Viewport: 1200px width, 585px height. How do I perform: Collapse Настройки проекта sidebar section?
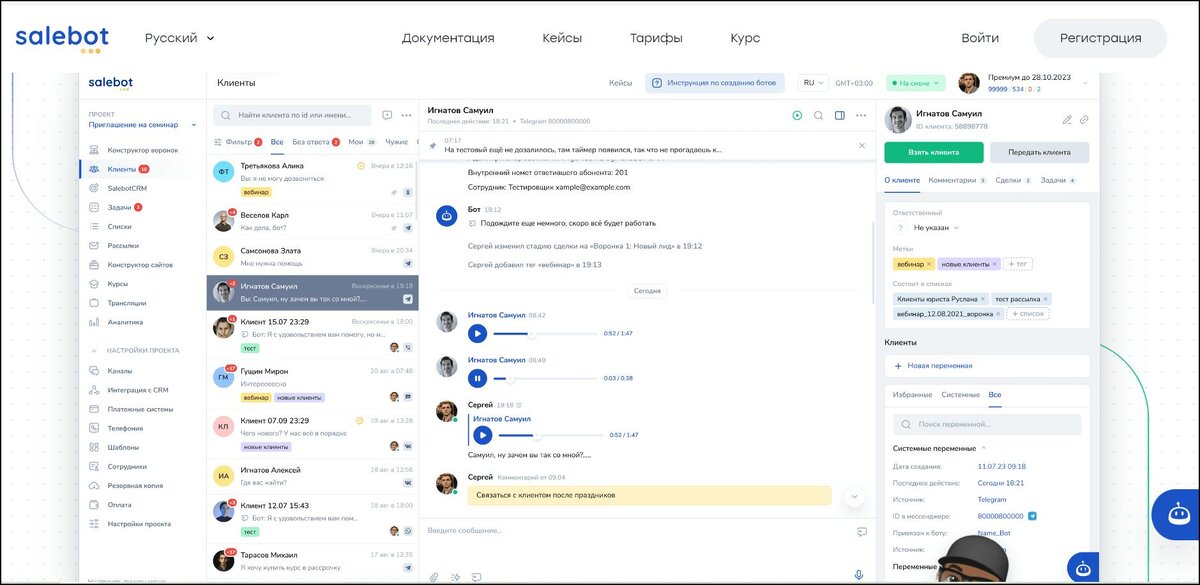point(137,351)
